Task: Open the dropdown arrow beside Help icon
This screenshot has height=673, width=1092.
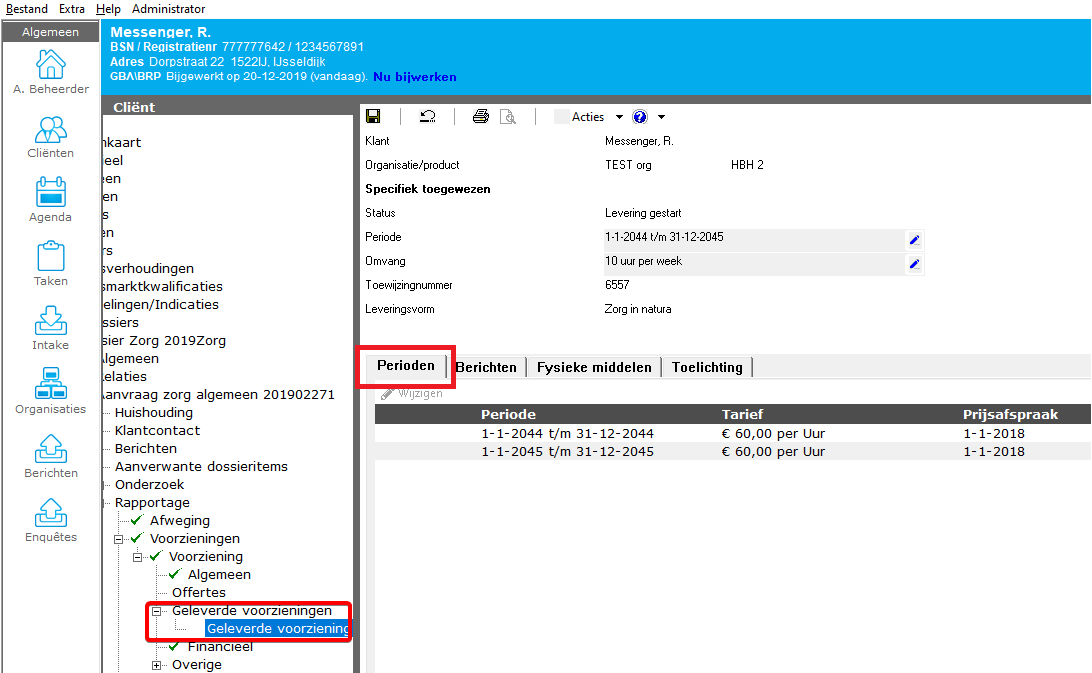Action: 661,117
